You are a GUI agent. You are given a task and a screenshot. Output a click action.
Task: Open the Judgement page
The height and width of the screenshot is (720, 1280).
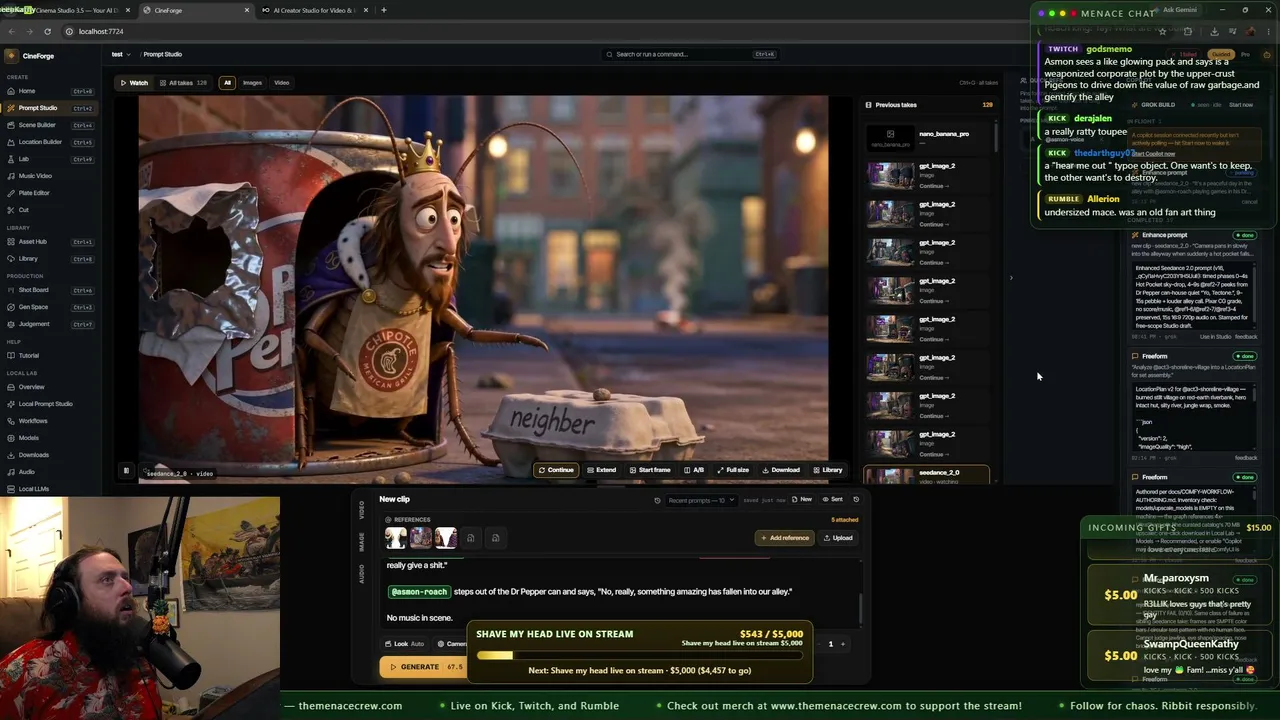pyautogui.click(x=50, y=324)
